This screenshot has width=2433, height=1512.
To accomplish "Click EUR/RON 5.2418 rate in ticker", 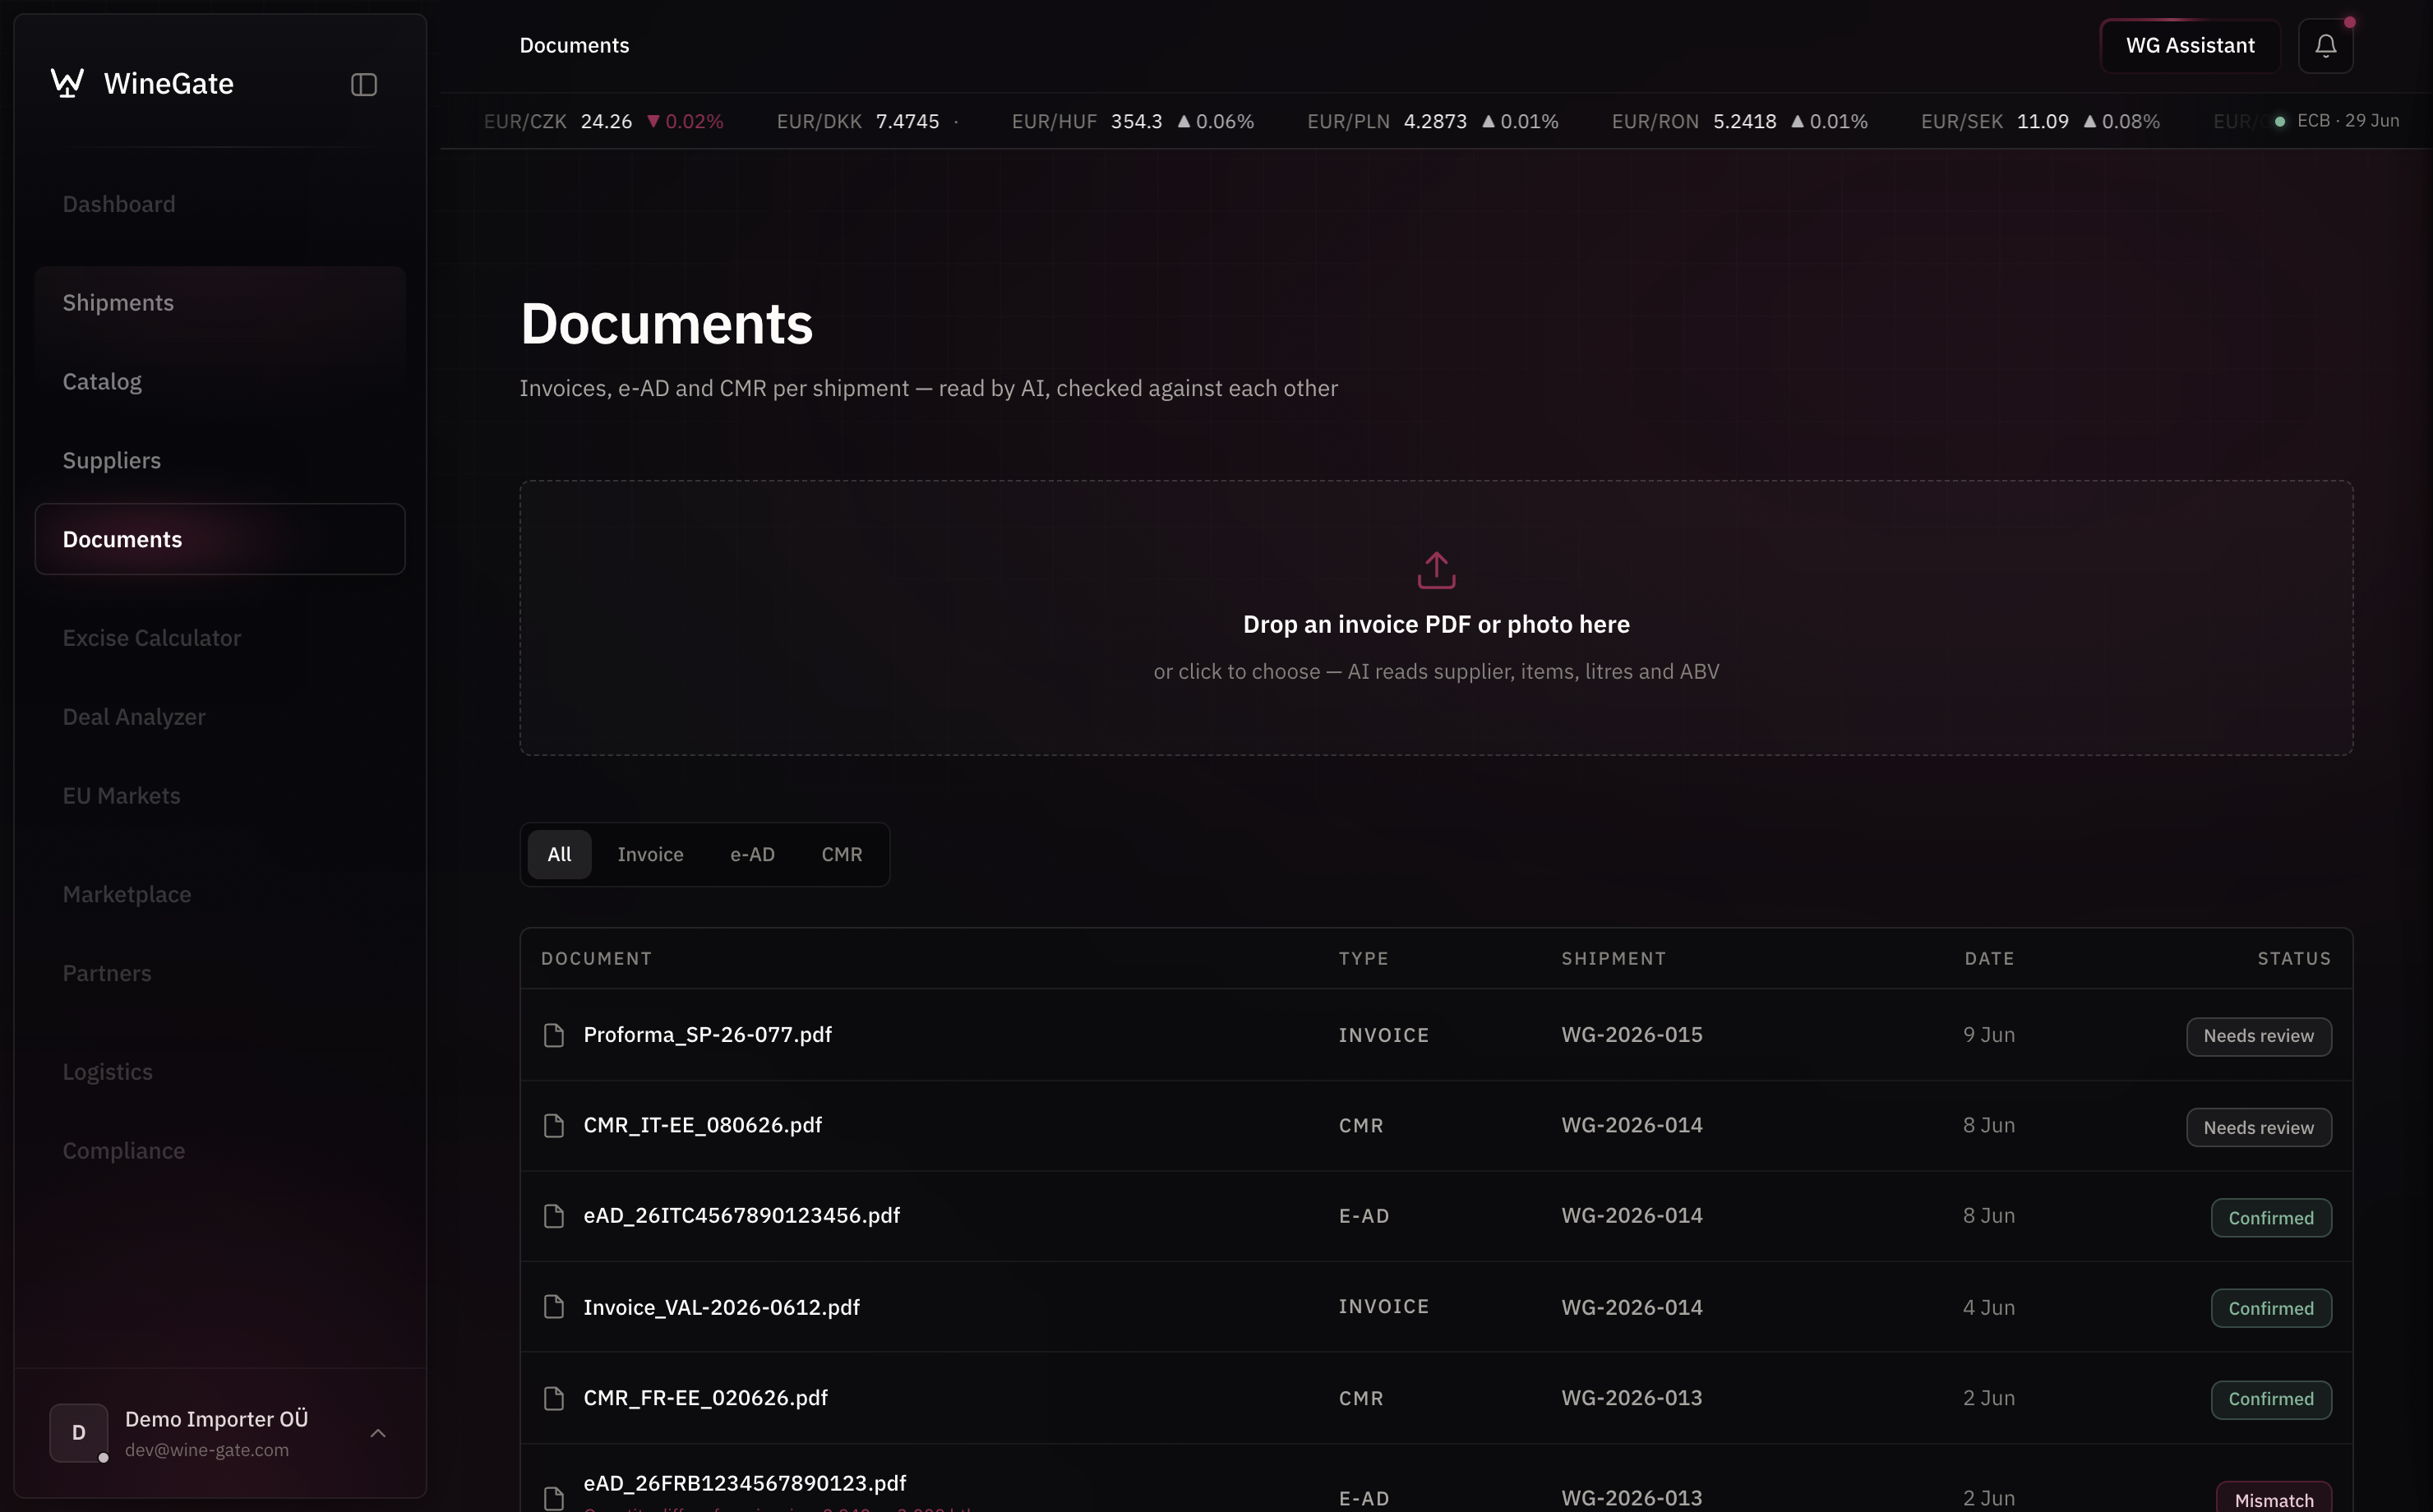I will click(1694, 121).
